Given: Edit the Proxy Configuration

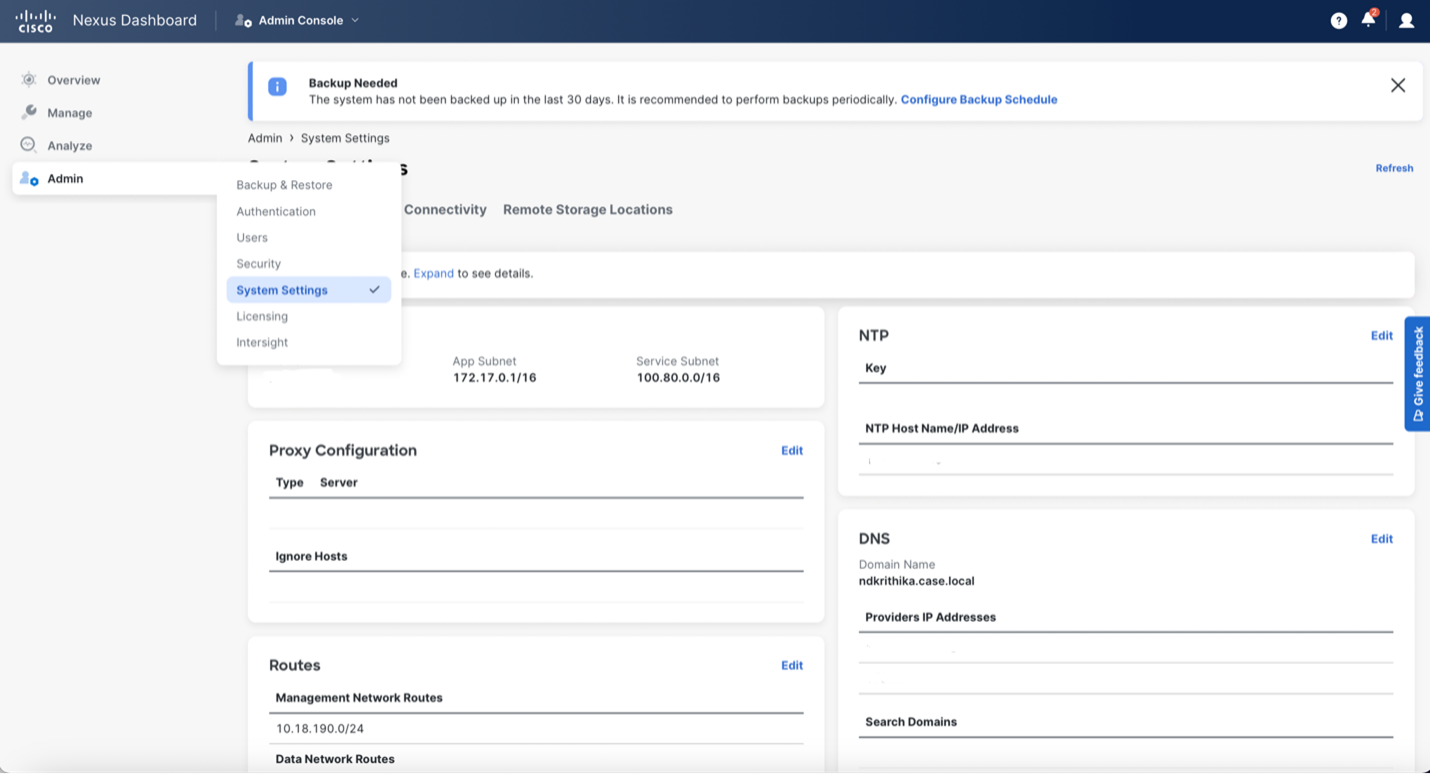Looking at the screenshot, I should [x=792, y=451].
